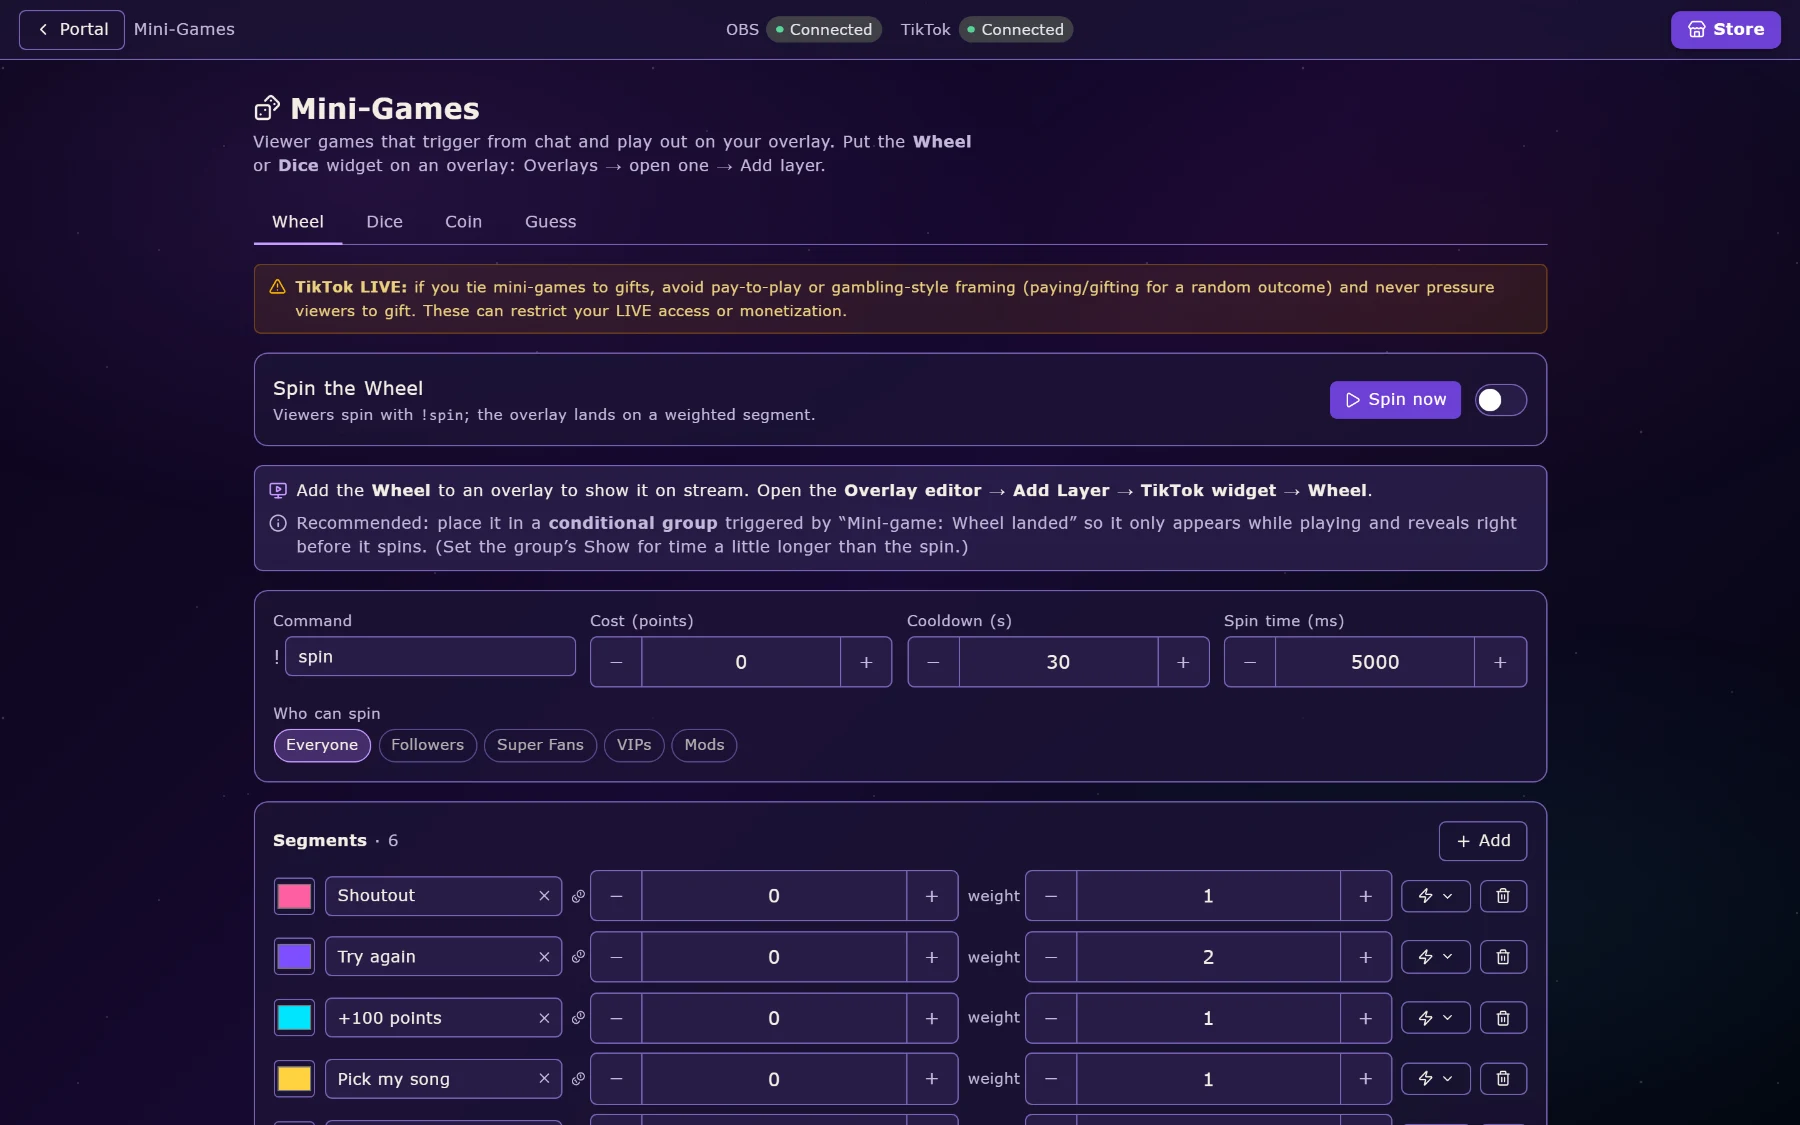Open the yellow Pick my song color swatch
1800x1125 pixels.
pyautogui.click(x=294, y=1079)
